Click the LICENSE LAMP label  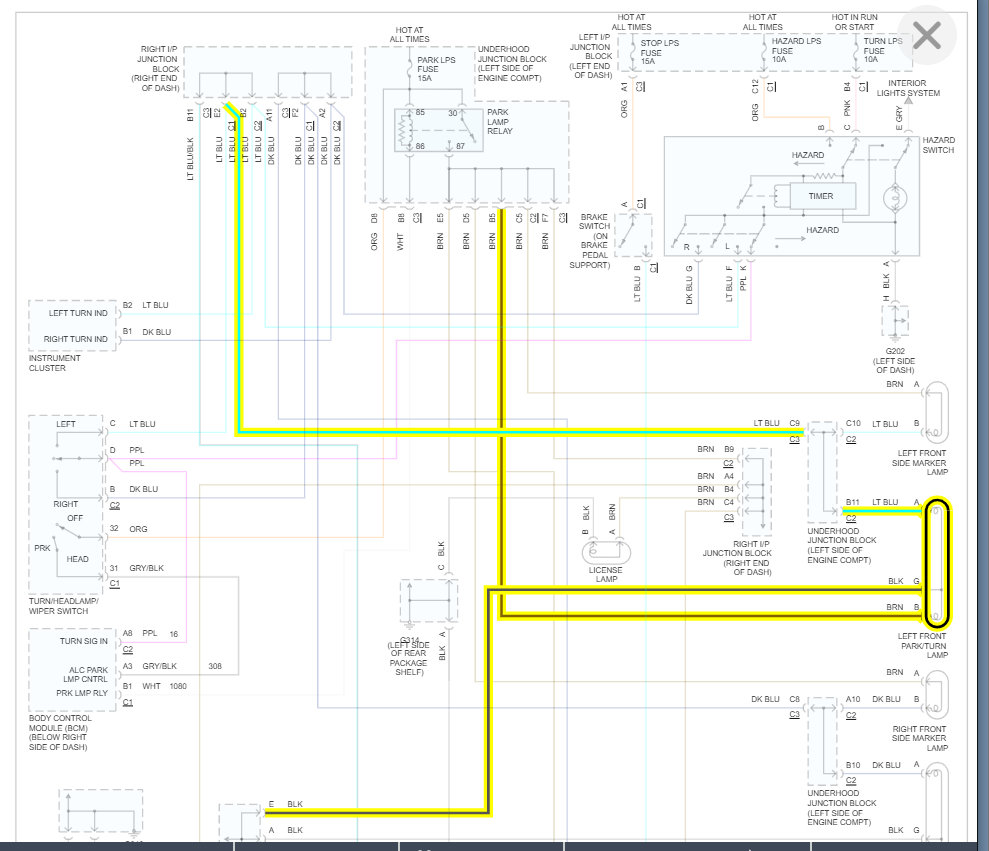pyautogui.click(x=606, y=575)
